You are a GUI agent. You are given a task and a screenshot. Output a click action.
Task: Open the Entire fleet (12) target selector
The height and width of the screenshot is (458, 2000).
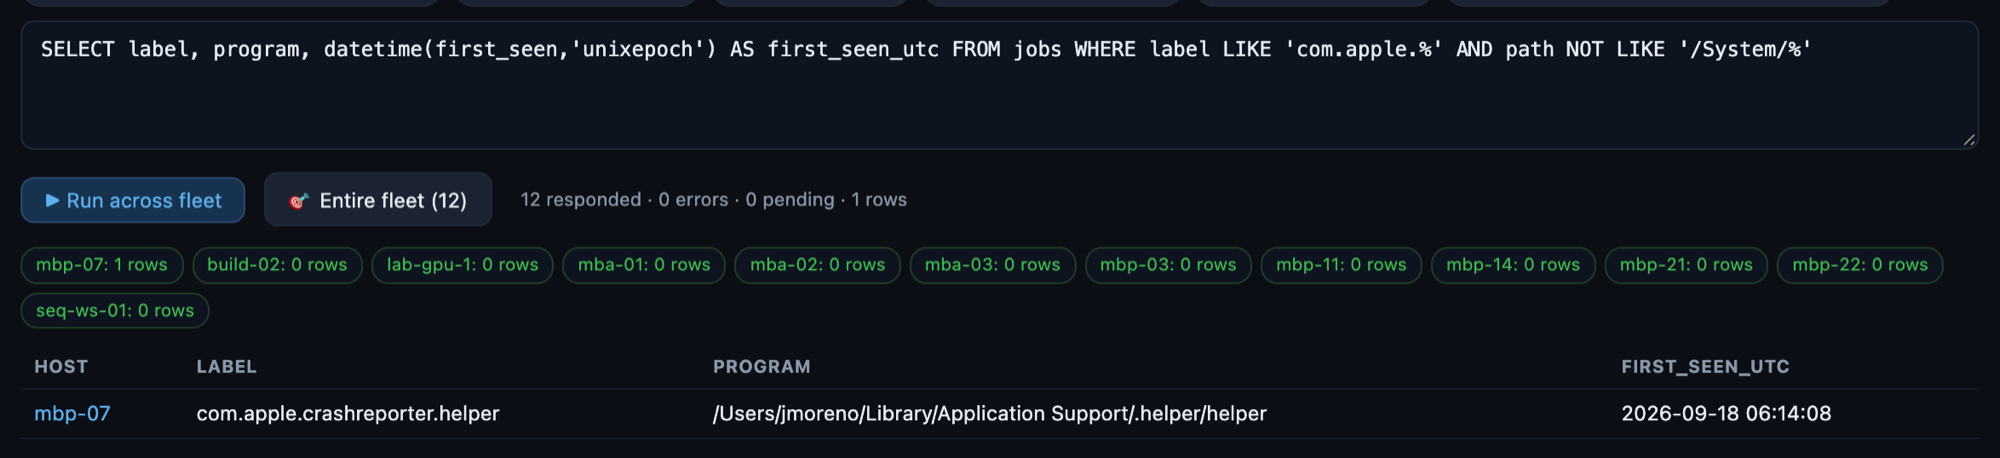pyautogui.click(x=378, y=200)
